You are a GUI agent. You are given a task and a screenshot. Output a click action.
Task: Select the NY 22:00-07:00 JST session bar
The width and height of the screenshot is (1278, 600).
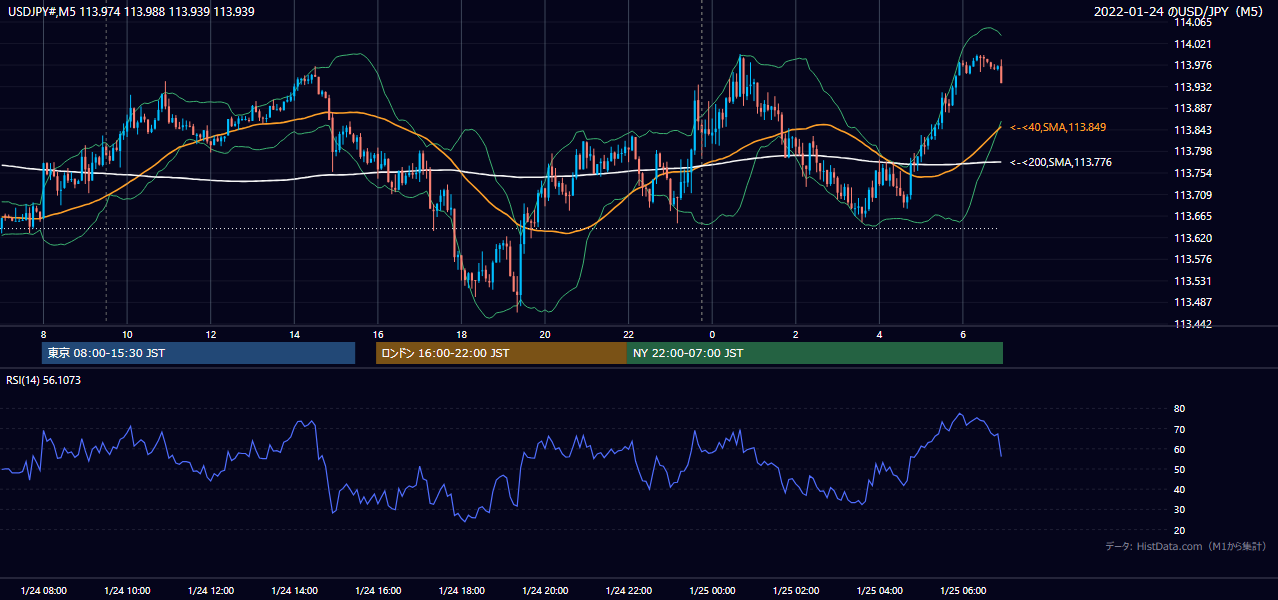coord(815,353)
